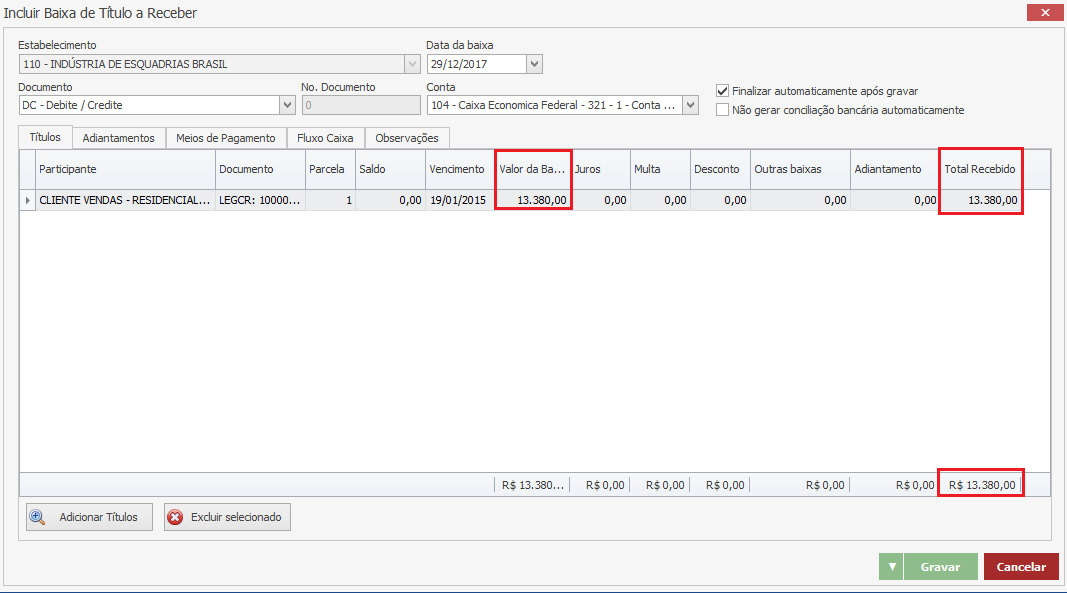Image resolution: width=1067 pixels, height=593 pixels.
Task: Click the magnifier icon on Adicionar Títulos
Action: coord(37,517)
